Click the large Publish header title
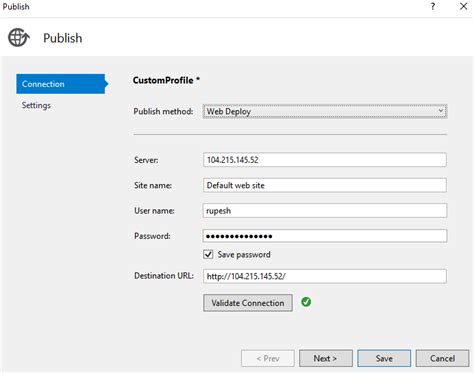 click(63, 38)
